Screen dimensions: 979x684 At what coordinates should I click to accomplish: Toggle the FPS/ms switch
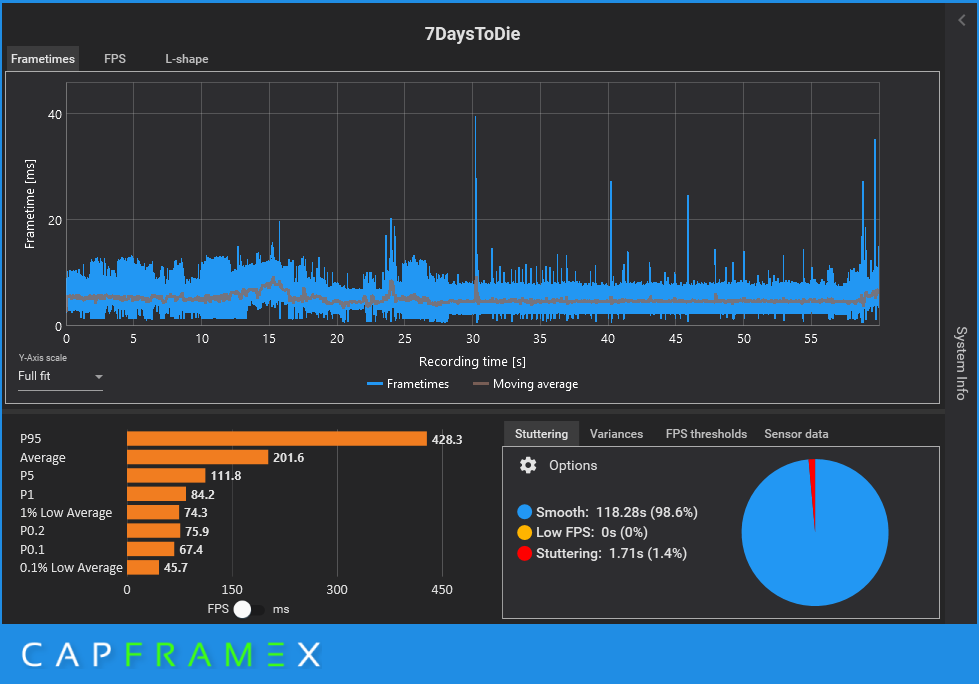coord(248,609)
